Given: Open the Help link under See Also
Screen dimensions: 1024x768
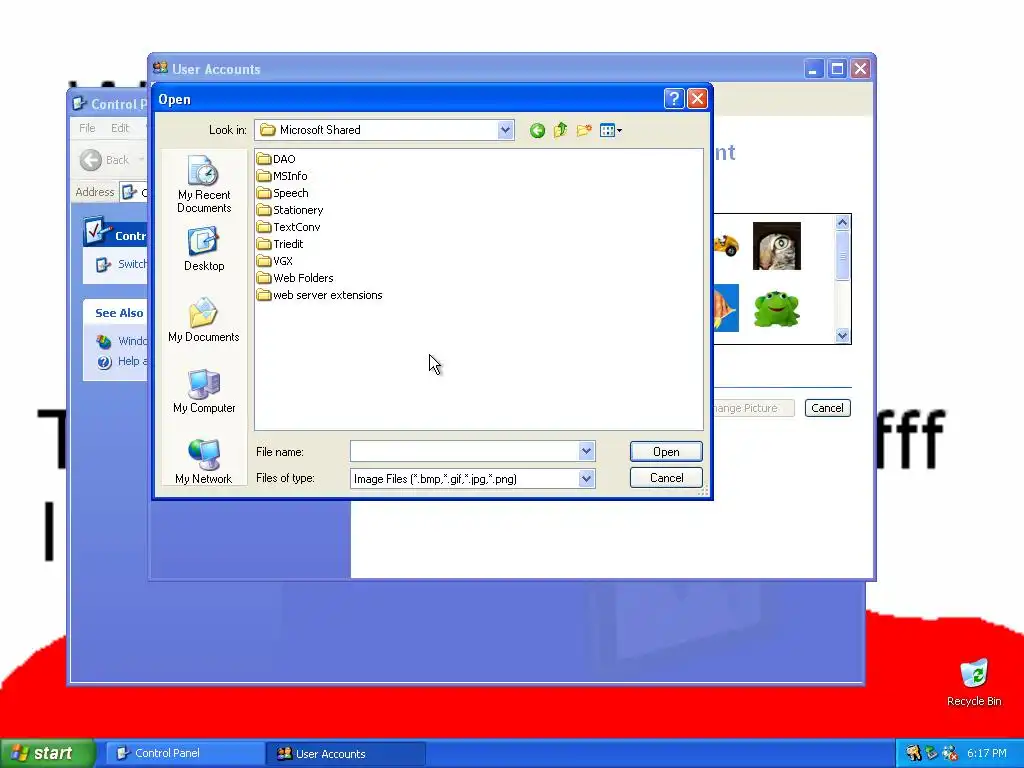Looking at the screenshot, I should [123, 362].
